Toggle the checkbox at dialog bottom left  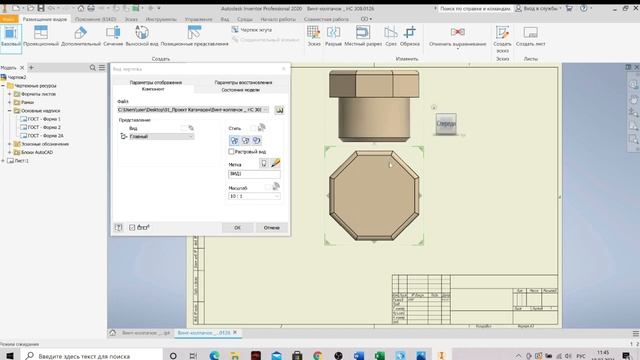point(132,227)
